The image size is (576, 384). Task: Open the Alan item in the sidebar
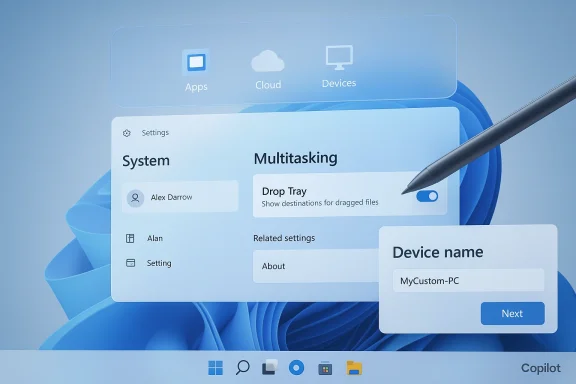click(x=155, y=238)
